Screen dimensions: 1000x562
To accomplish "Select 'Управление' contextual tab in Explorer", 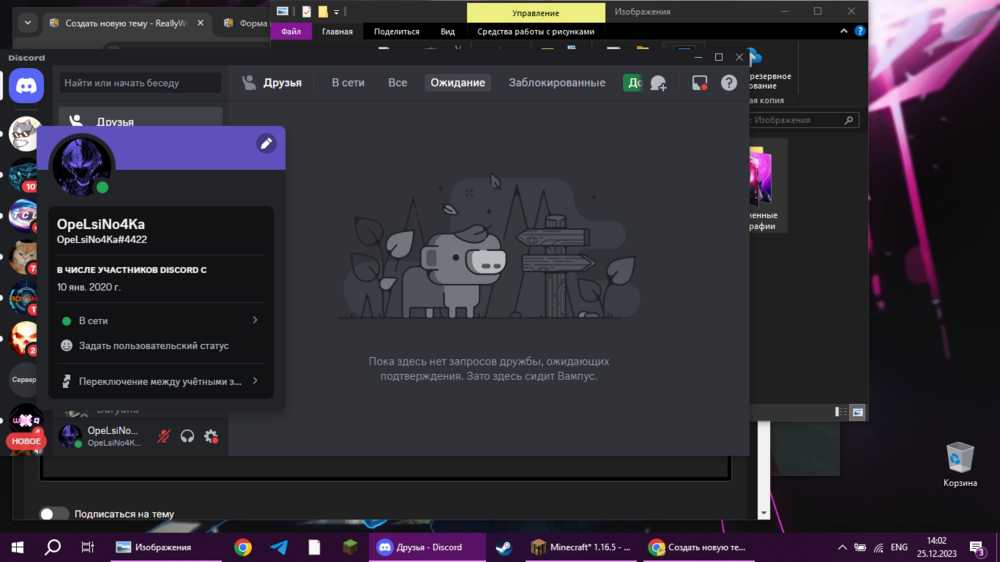I will [x=536, y=13].
